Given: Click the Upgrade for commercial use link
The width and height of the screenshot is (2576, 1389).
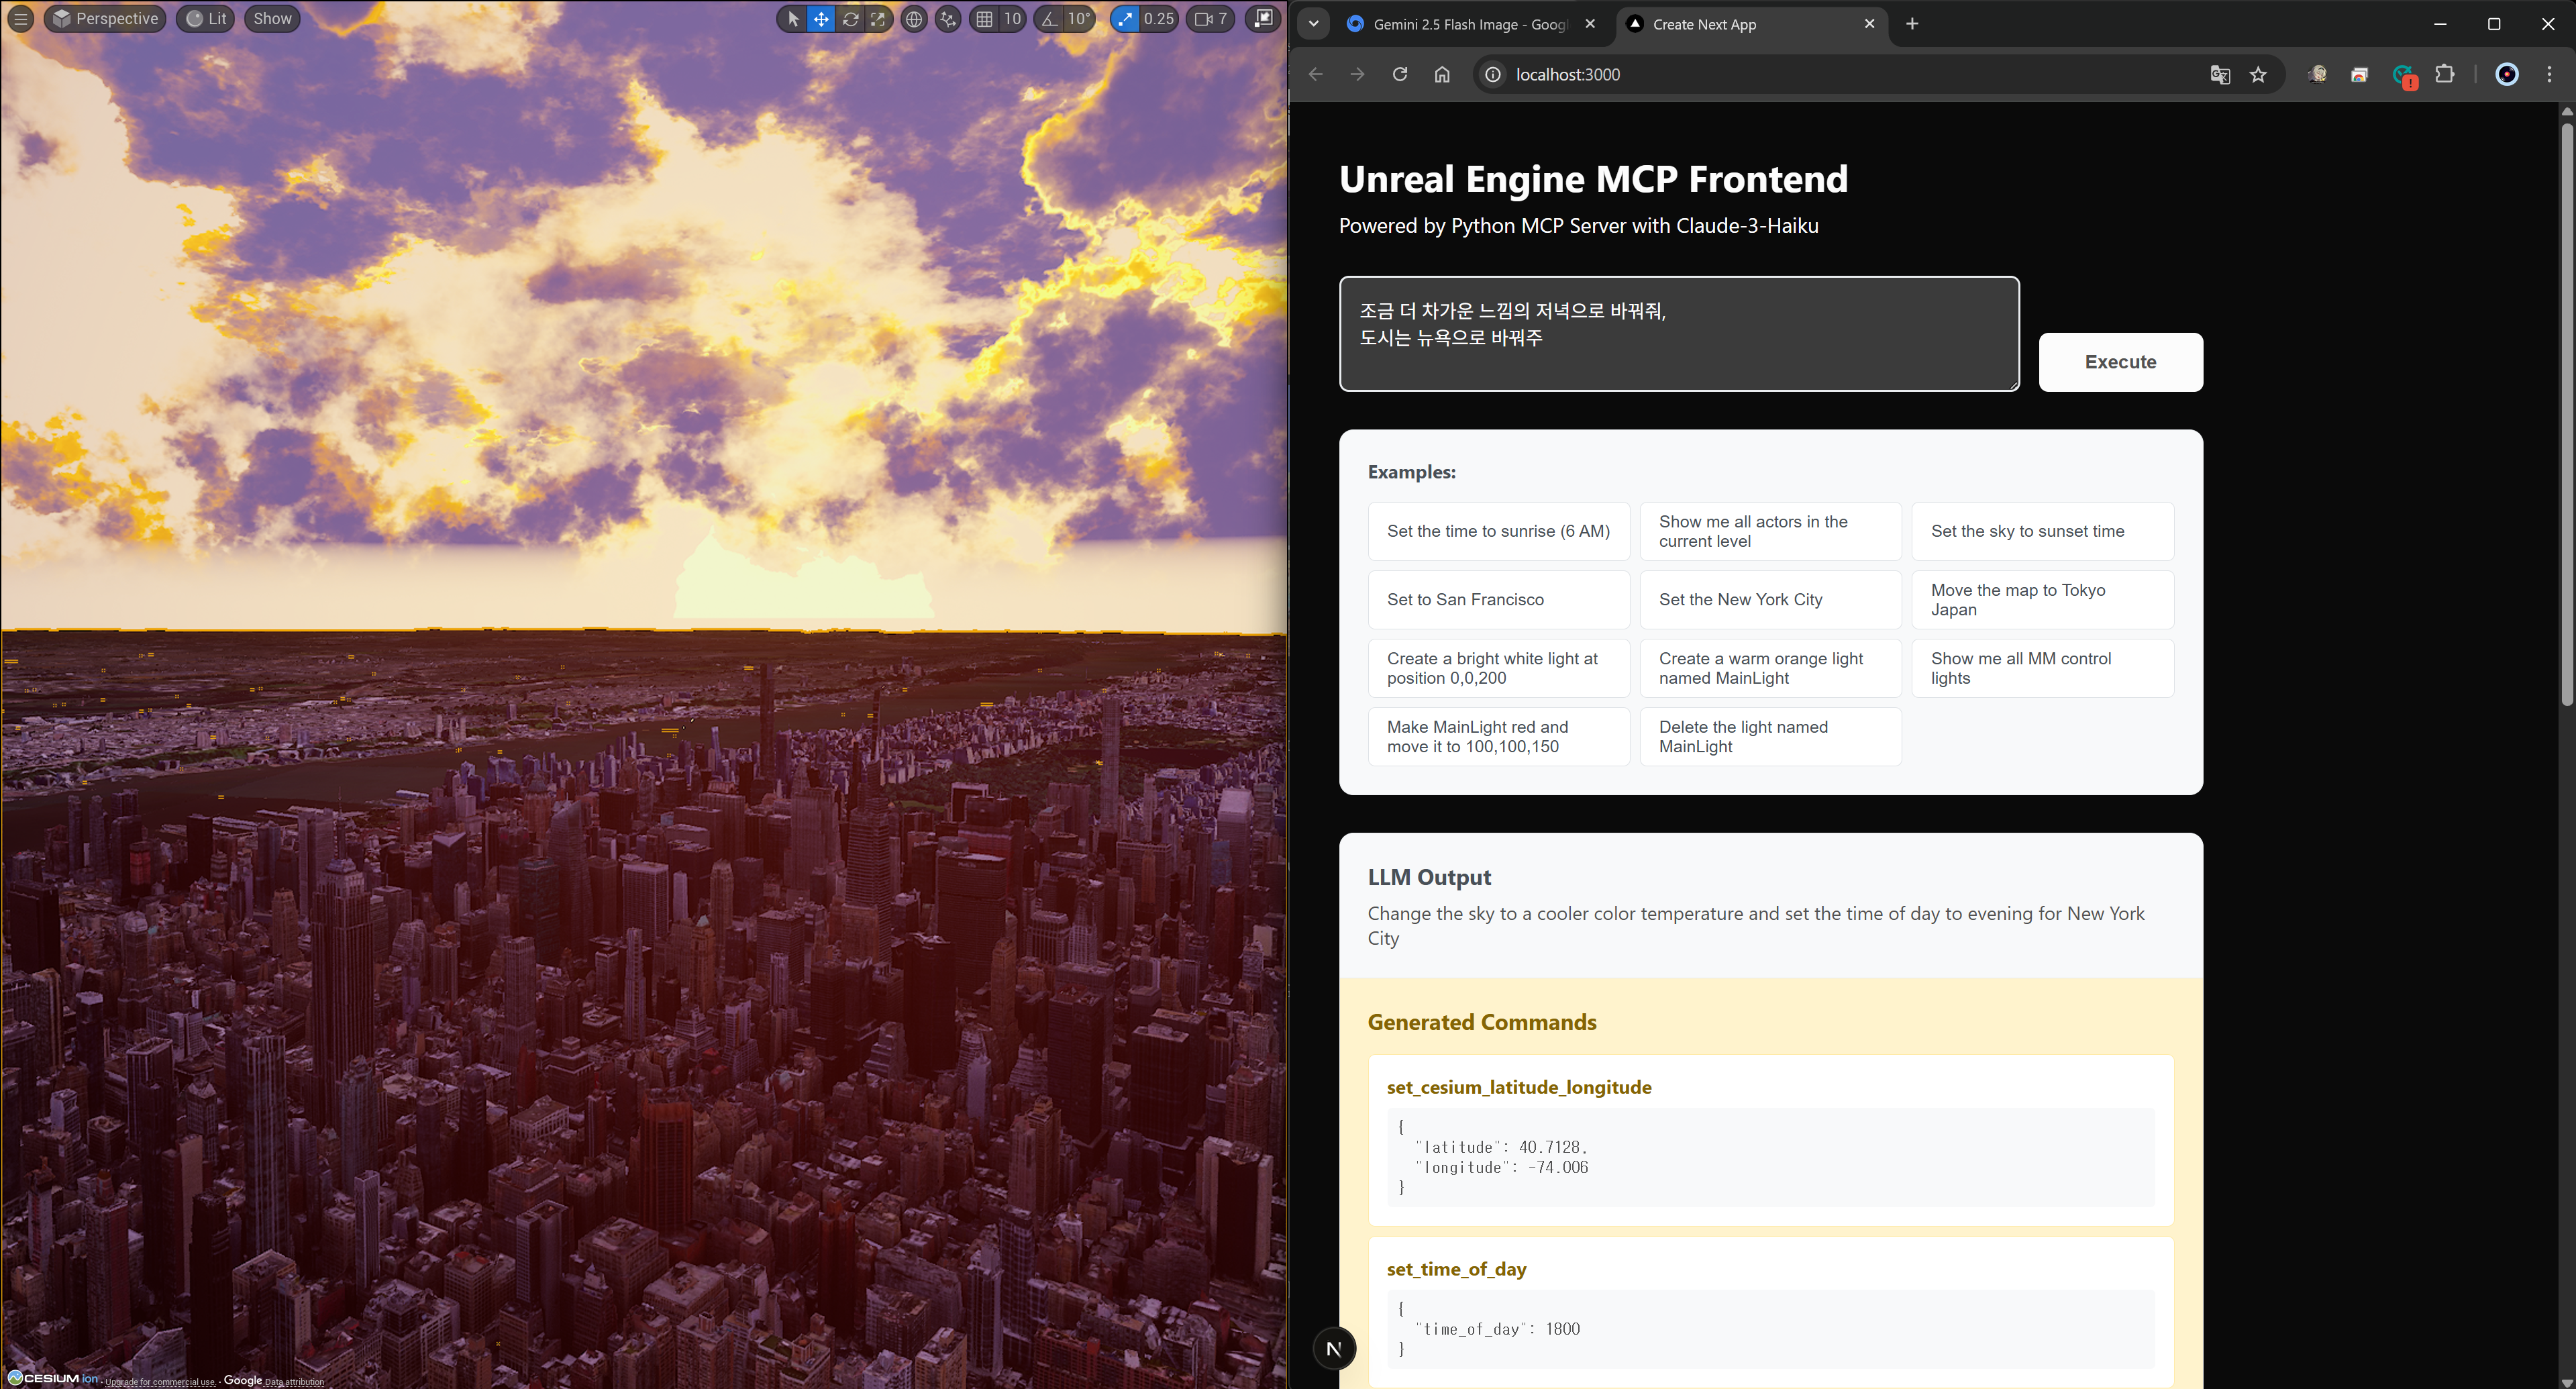Looking at the screenshot, I should tap(160, 1381).
